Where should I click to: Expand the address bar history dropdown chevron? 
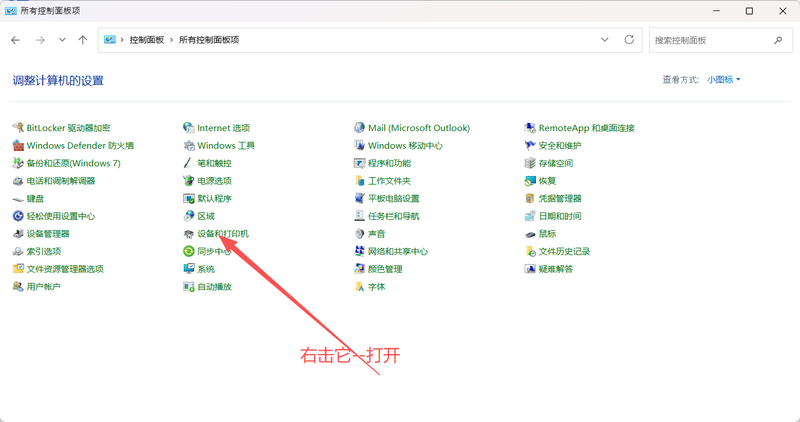[x=604, y=40]
